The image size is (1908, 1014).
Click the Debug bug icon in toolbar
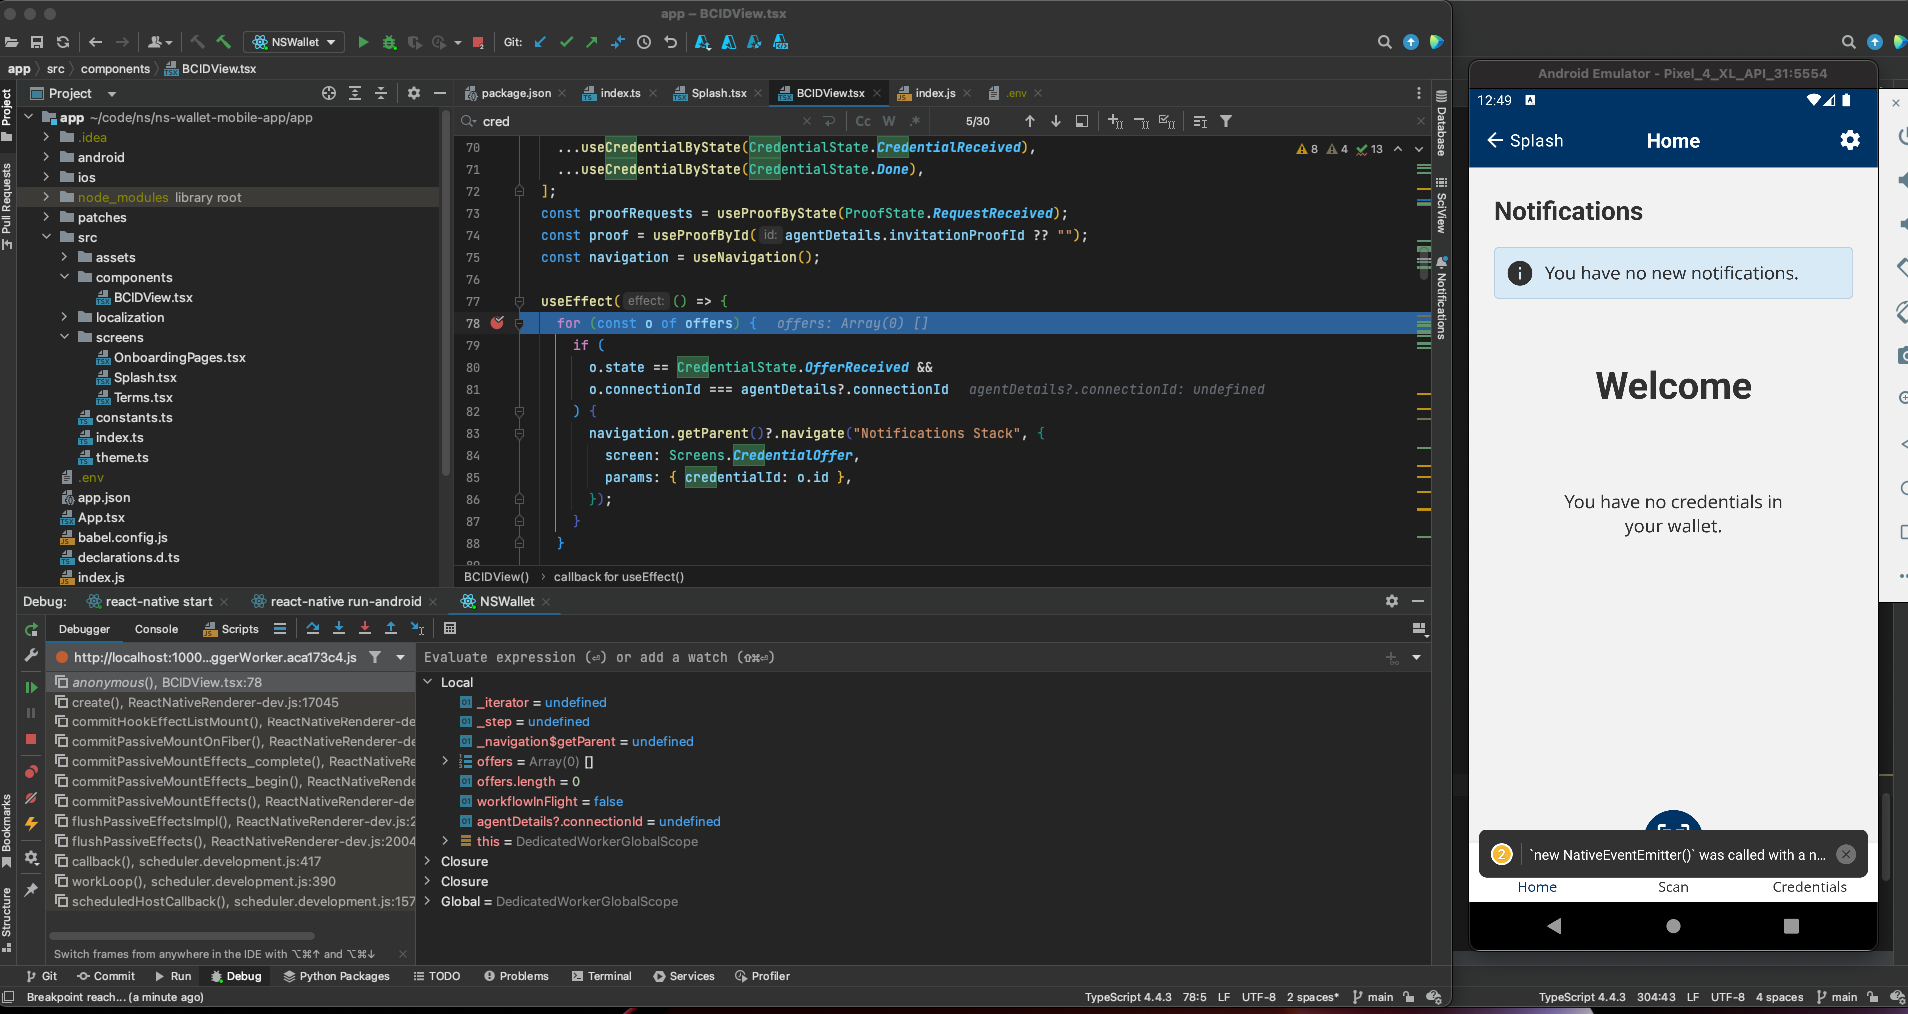(x=389, y=42)
